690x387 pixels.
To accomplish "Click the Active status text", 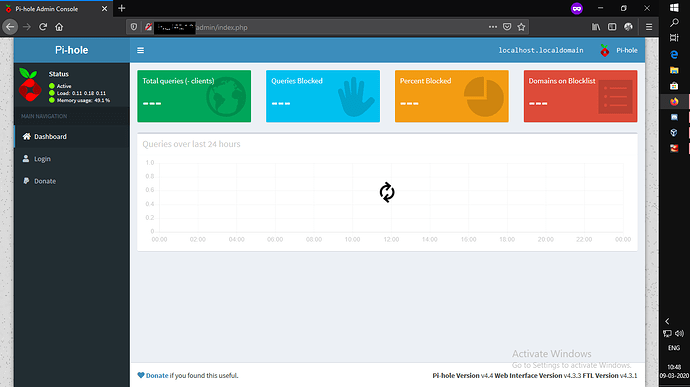I will 64,86.
